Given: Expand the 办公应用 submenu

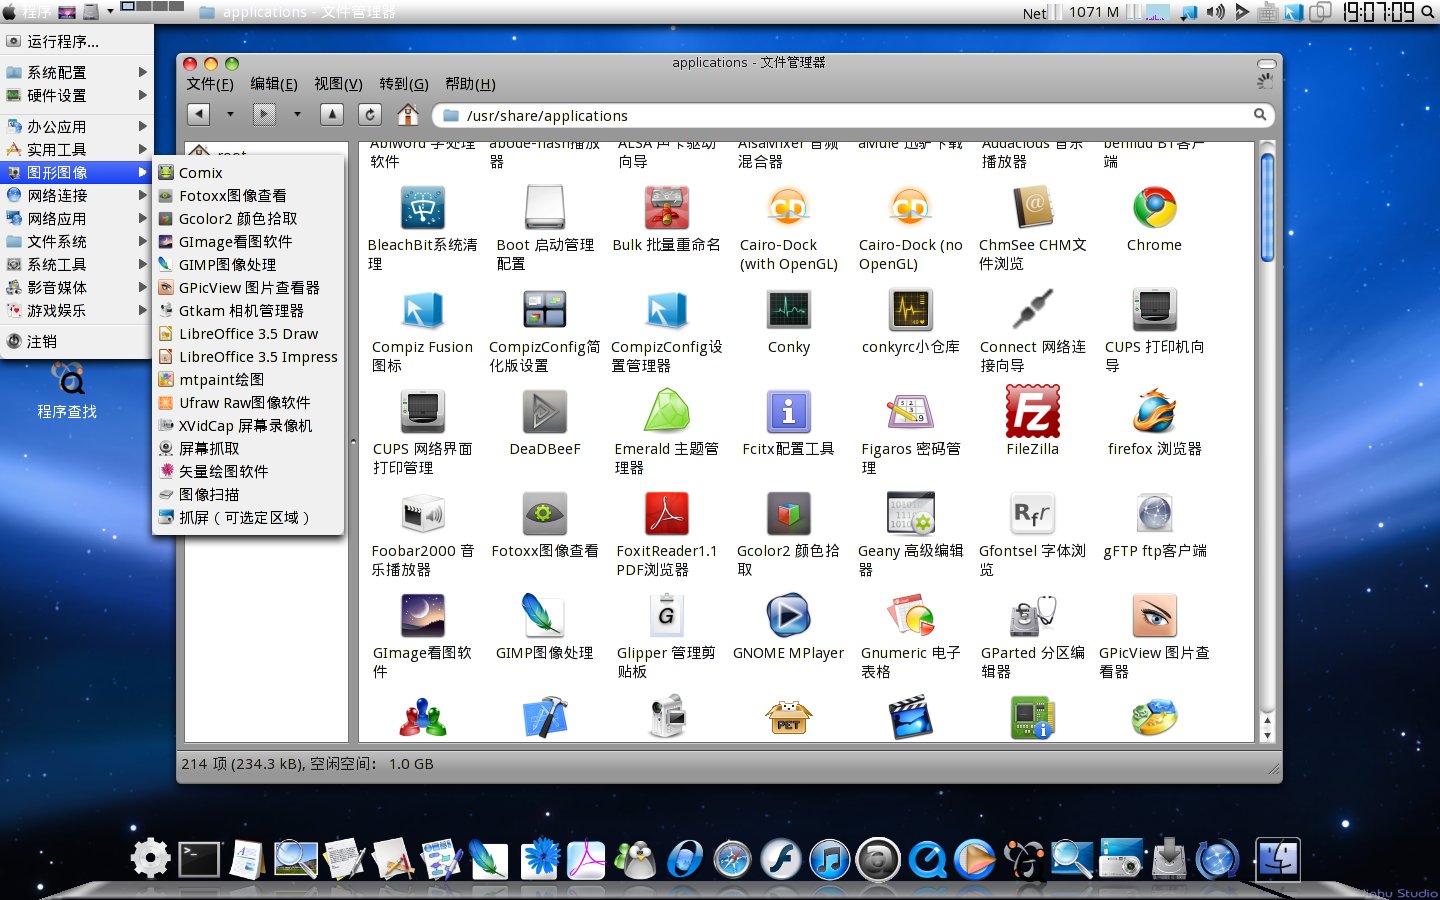Looking at the screenshot, I should tap(77, 126).
